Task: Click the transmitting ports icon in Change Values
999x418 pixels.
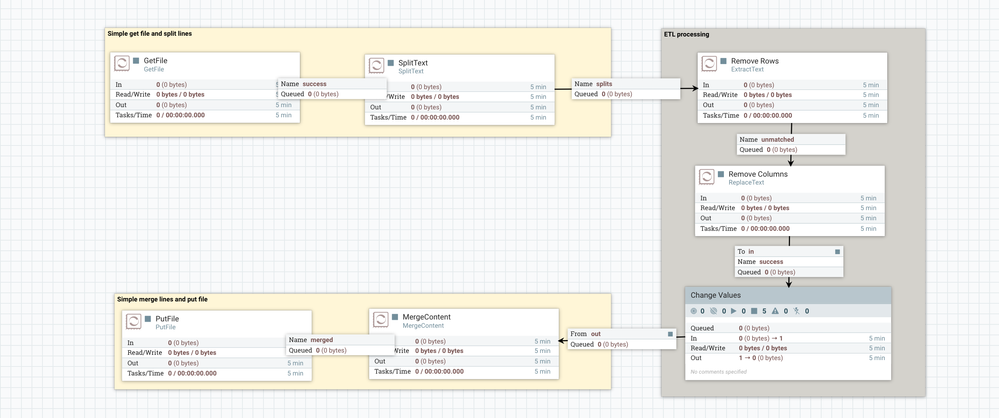Action: [694, 311]
